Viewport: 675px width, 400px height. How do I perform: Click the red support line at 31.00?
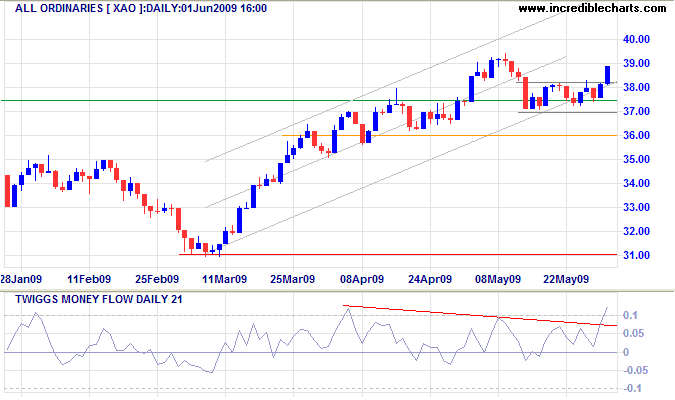pyautogui.click(x=398, y=254)
